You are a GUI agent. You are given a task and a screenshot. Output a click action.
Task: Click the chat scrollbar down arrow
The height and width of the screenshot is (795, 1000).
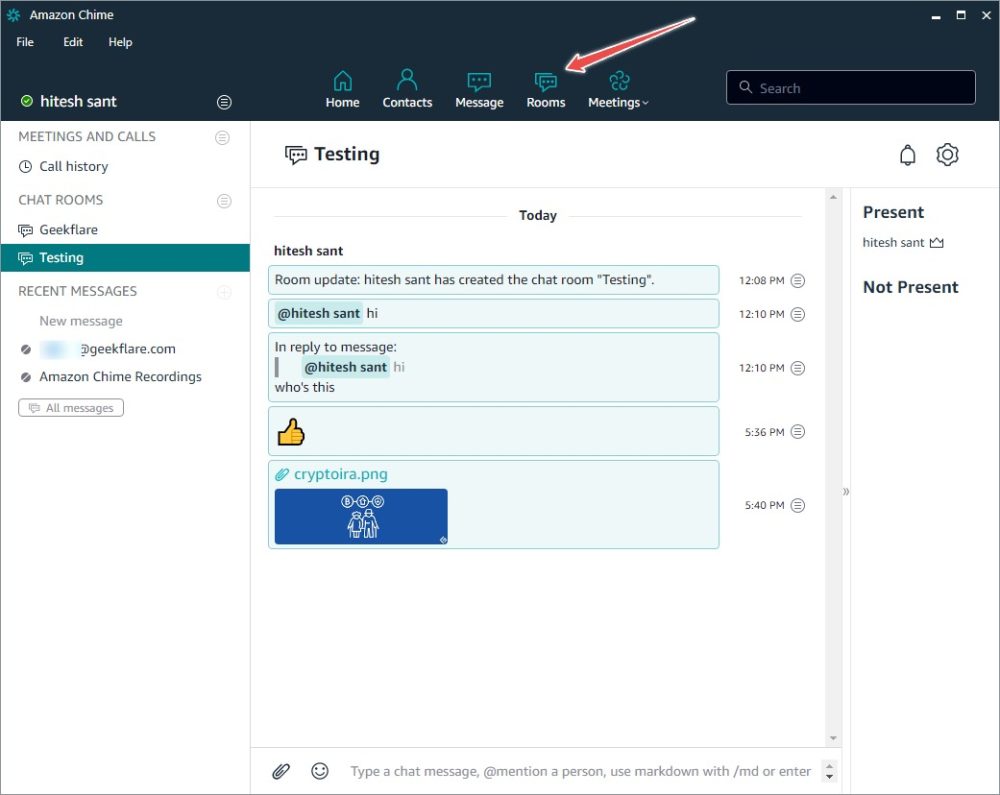click(833, 738)
